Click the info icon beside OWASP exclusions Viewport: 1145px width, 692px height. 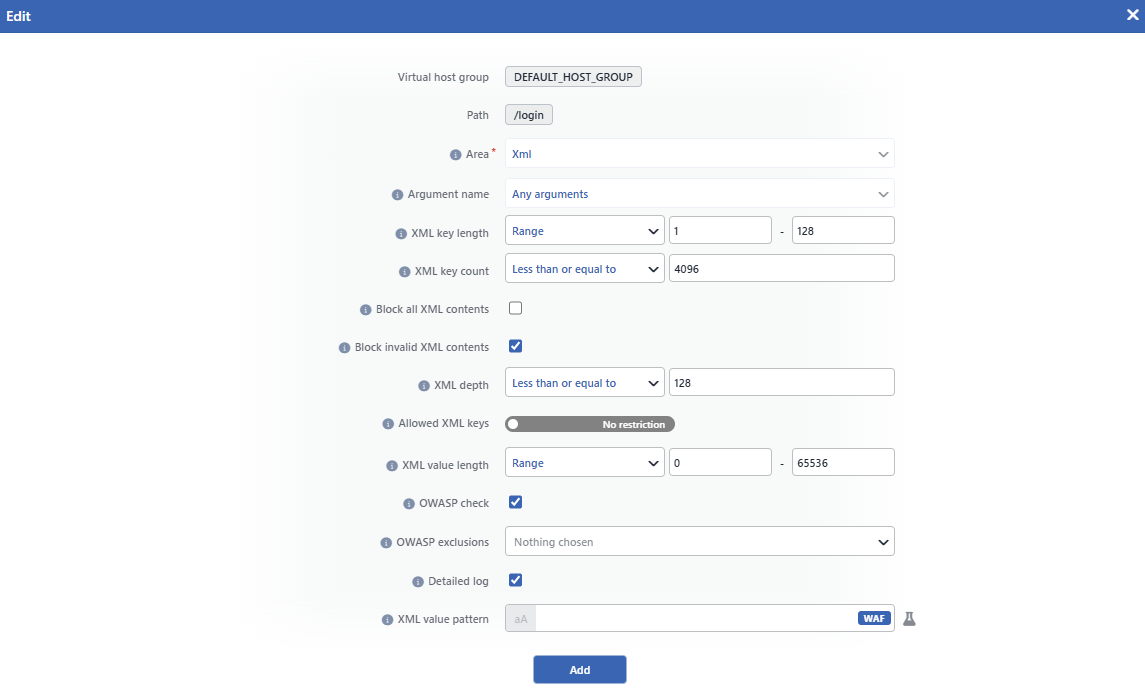[386, 543]
